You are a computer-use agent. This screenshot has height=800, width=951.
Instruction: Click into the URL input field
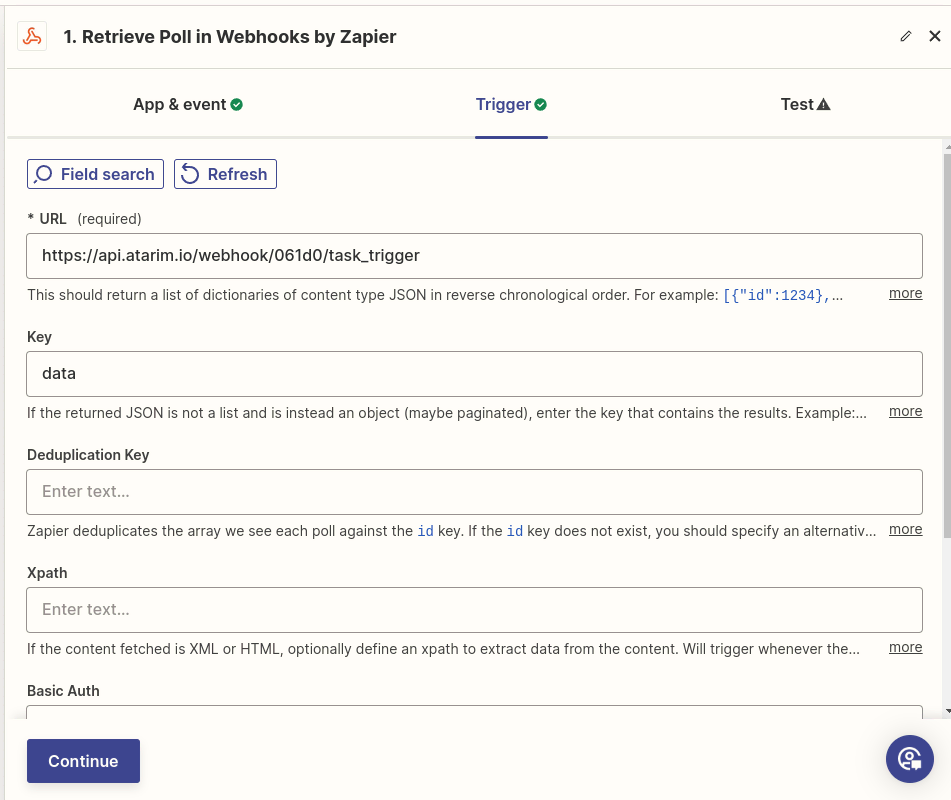pyautogui.click(x=474, y=256)
